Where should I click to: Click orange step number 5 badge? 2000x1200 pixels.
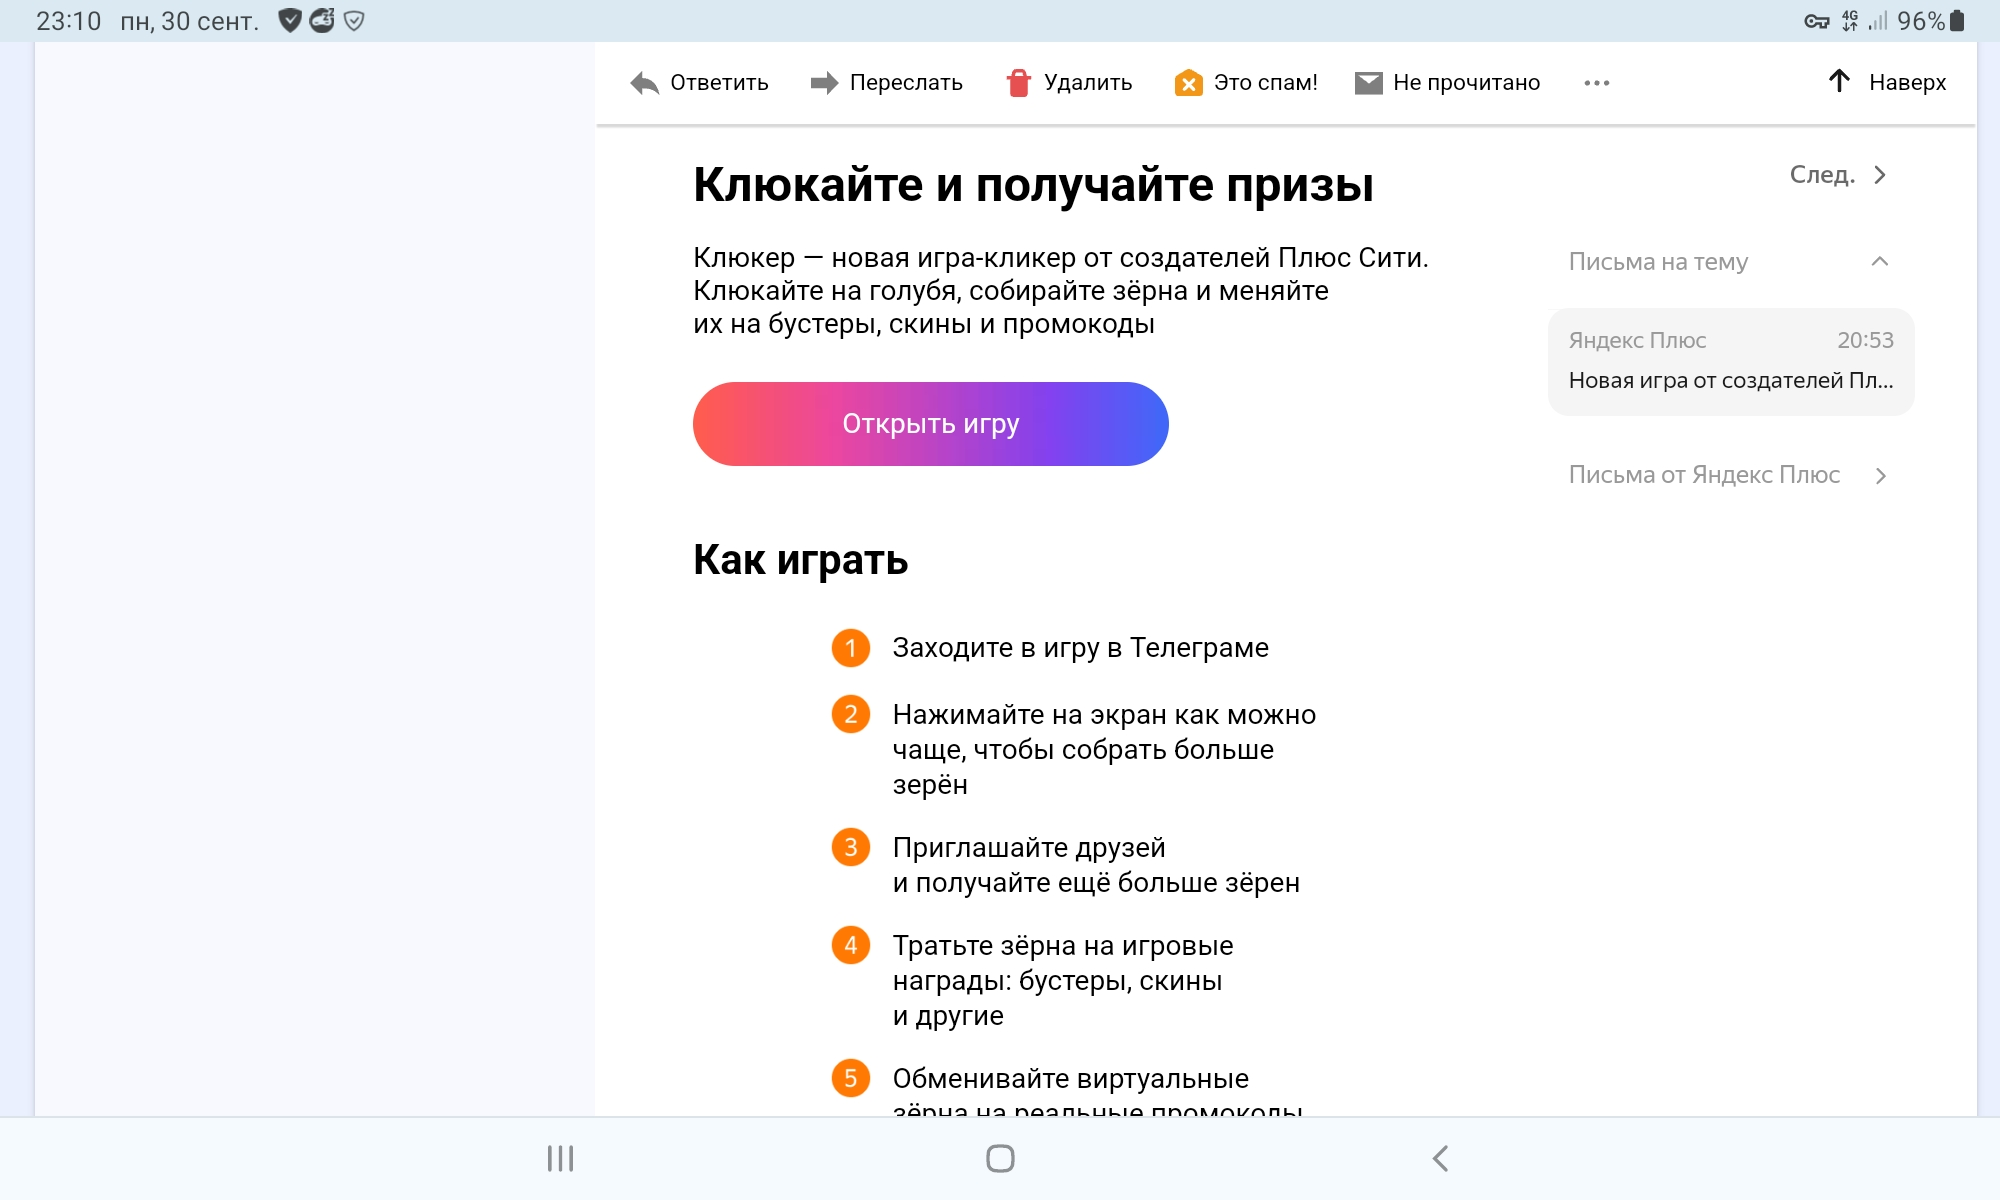pyautogui.click(x=851, y=1078)
